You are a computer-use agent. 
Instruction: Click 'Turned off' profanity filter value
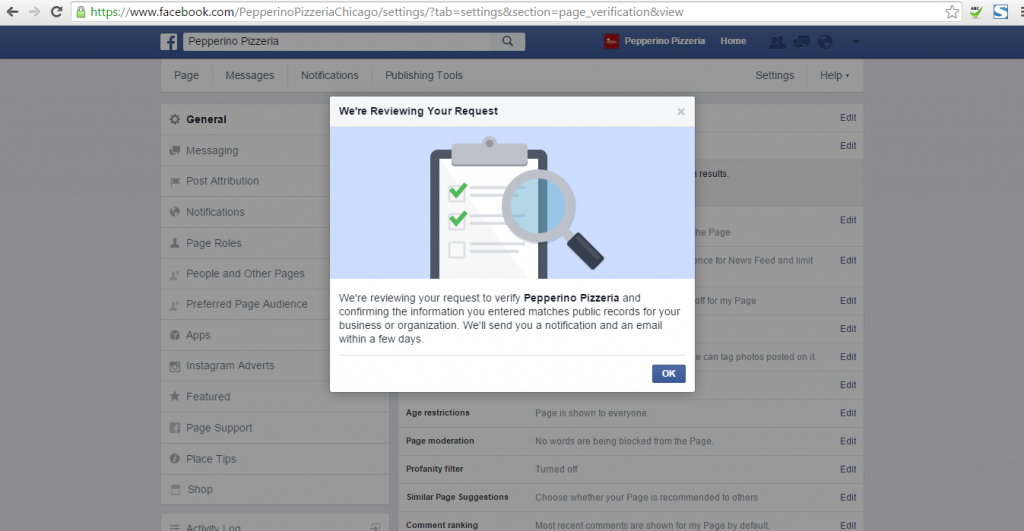tap(556, 469)
